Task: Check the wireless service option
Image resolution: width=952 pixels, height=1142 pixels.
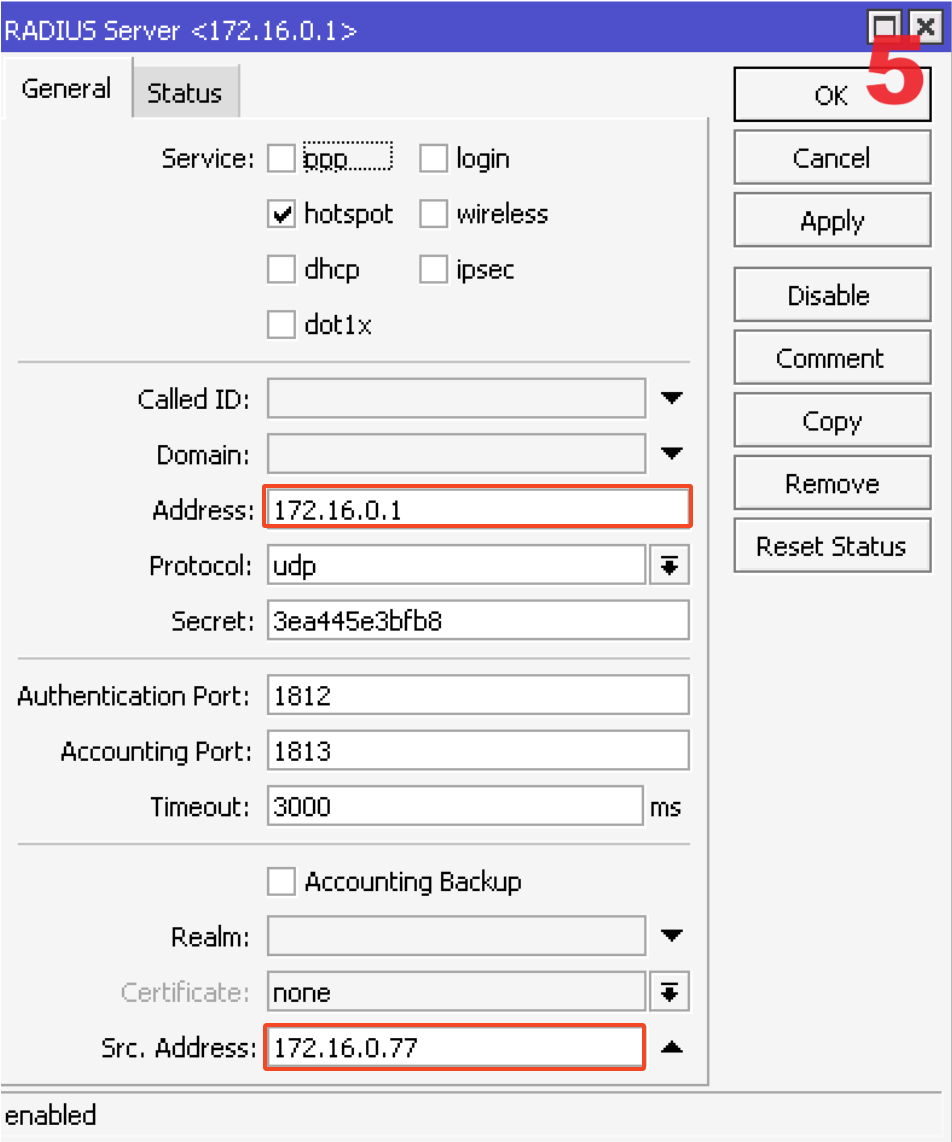Action: (x=433, y=214)
